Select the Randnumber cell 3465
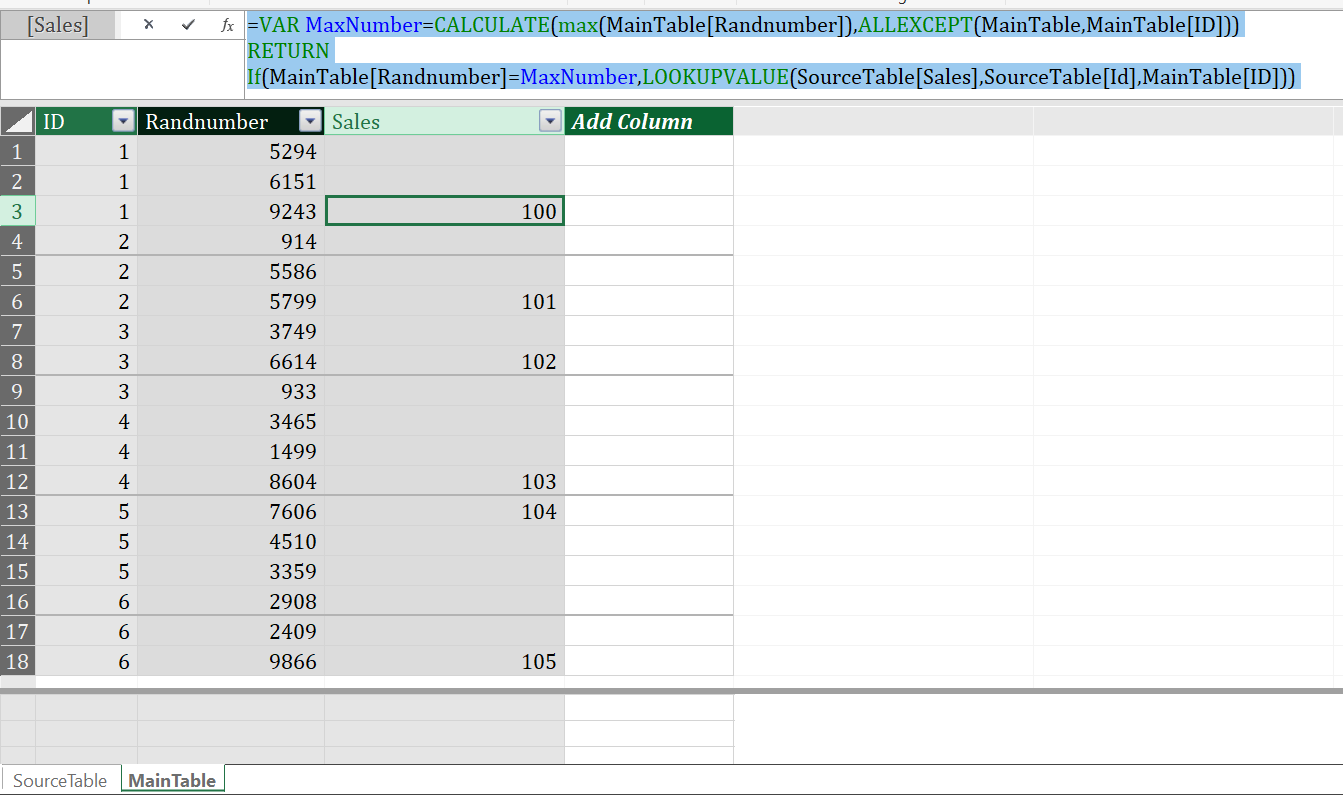The height and width of the screenshot is (795, 1343). [231, 421]
